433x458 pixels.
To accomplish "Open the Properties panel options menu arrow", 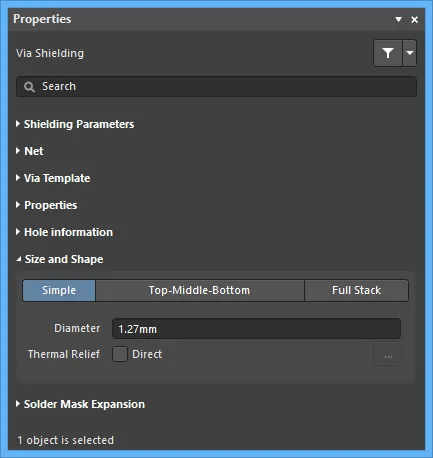I will [x=398, y=19].
